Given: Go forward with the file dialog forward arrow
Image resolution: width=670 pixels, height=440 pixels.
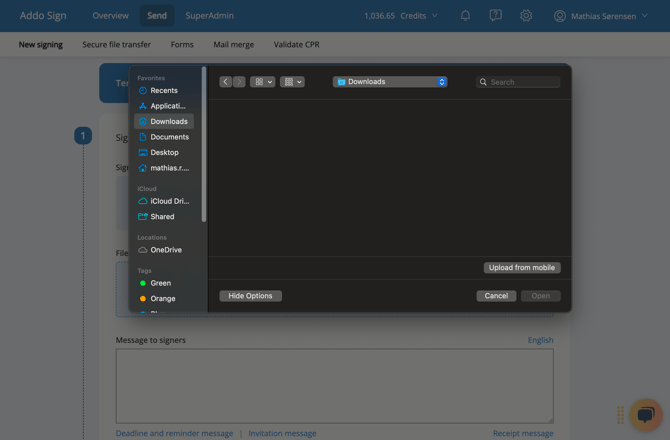Looking at the screenshot, I should point(239,82).
